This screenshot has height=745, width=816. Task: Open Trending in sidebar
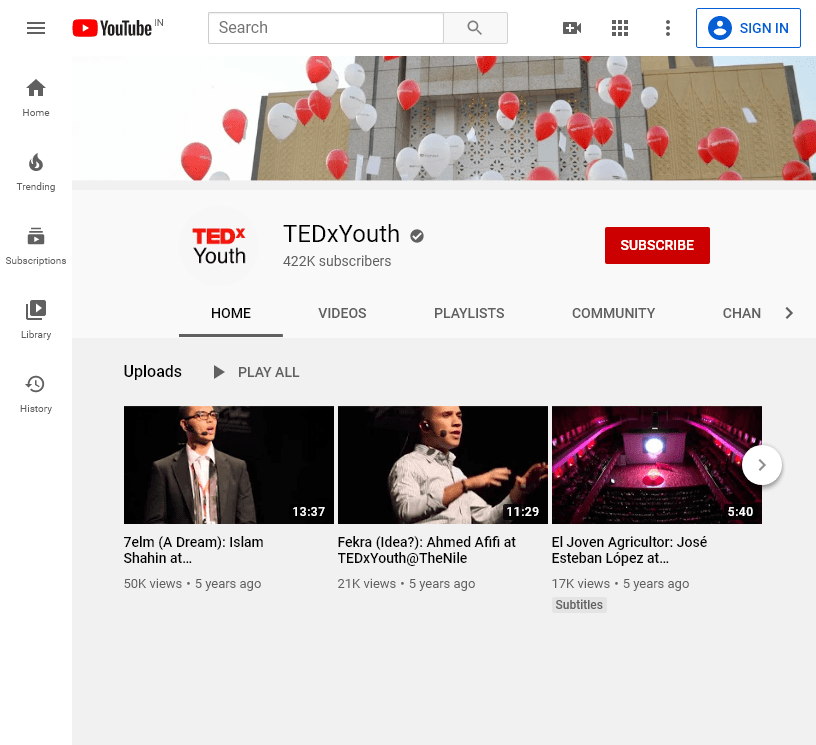click(36, 172)
